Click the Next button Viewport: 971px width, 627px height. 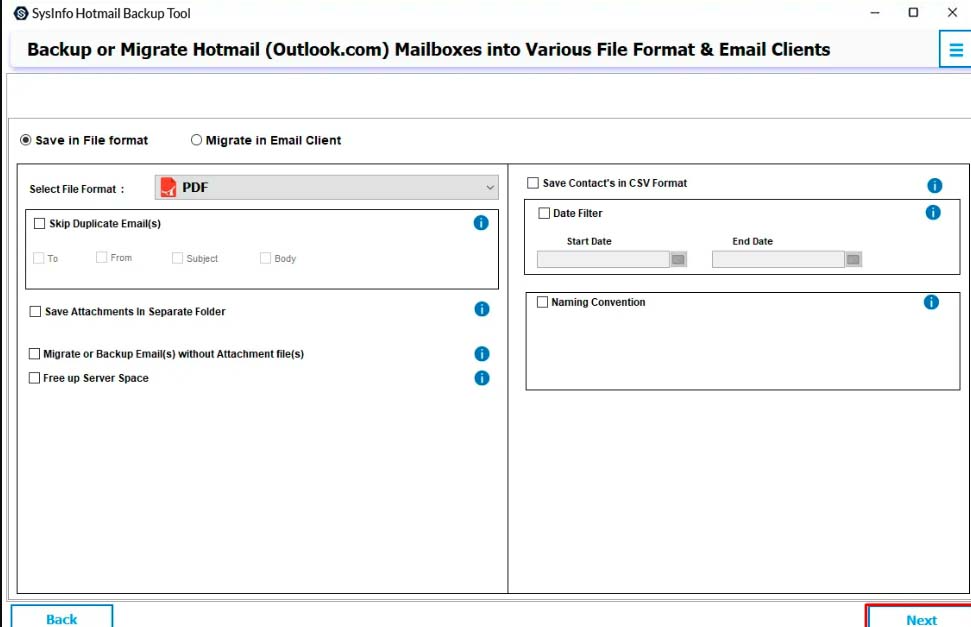coord(920,618)
